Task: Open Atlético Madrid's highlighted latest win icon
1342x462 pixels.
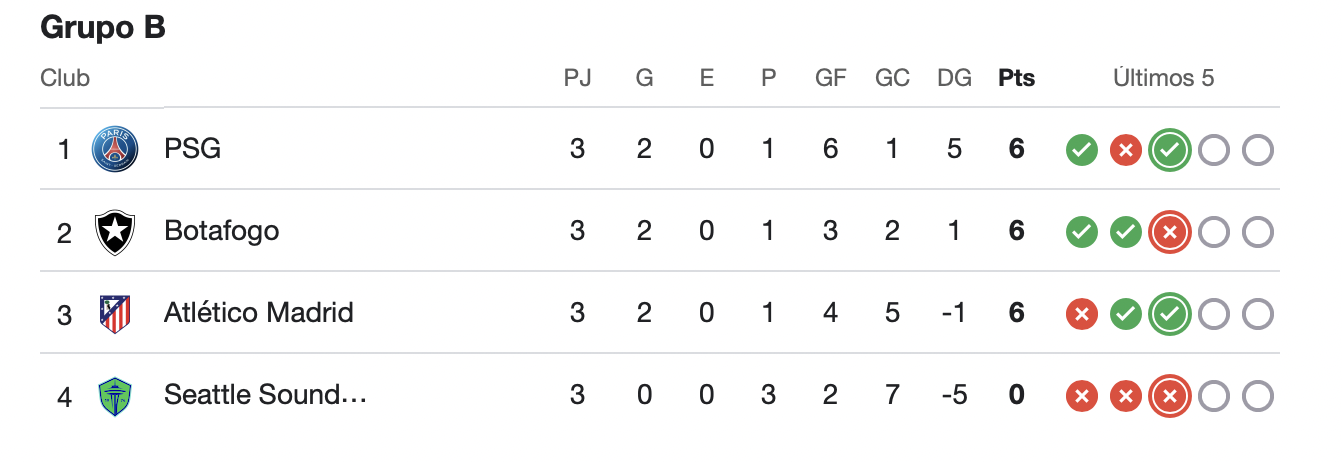Action: 1169,315
